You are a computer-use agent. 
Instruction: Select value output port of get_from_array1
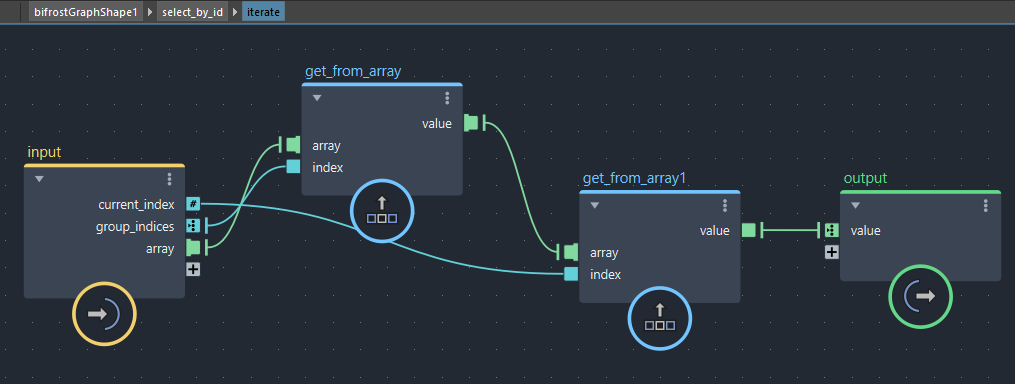pyautogui.click(x=748, y=230)
